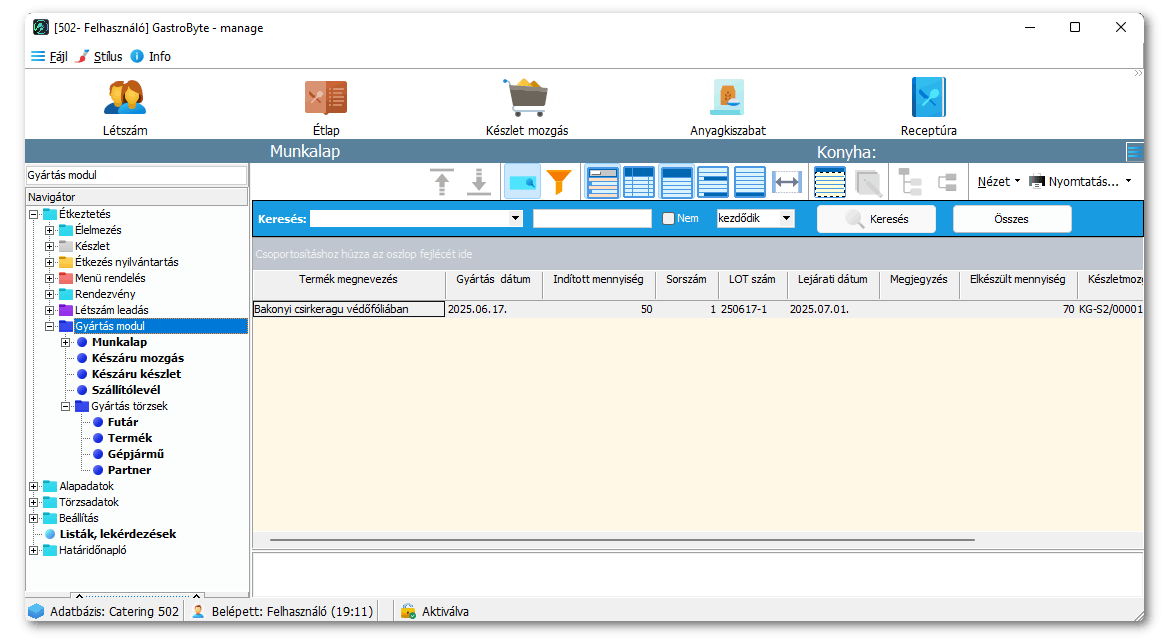Viewport: 1169px width, 640px height.
Task: Open the Anyagkiszabat module icon
Action: click(x=727, y=98)
